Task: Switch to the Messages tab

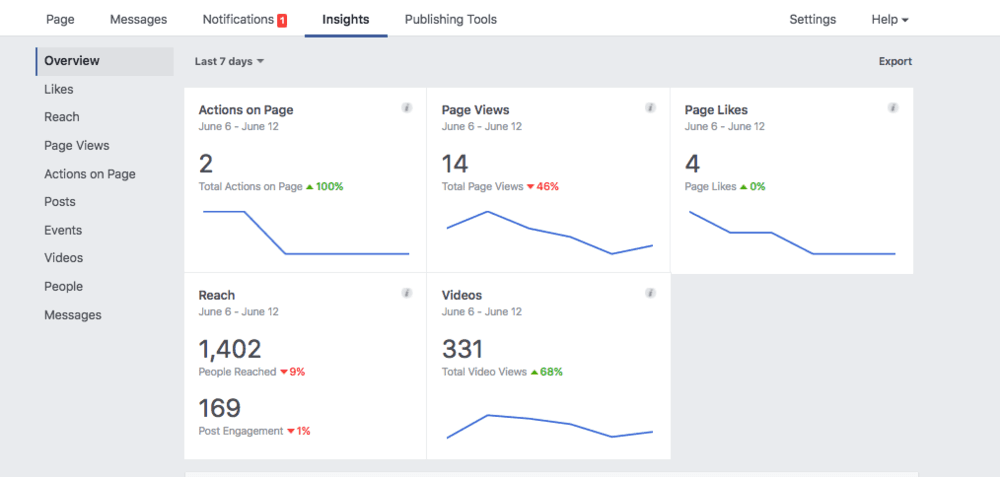Action: tap(138, 19)
